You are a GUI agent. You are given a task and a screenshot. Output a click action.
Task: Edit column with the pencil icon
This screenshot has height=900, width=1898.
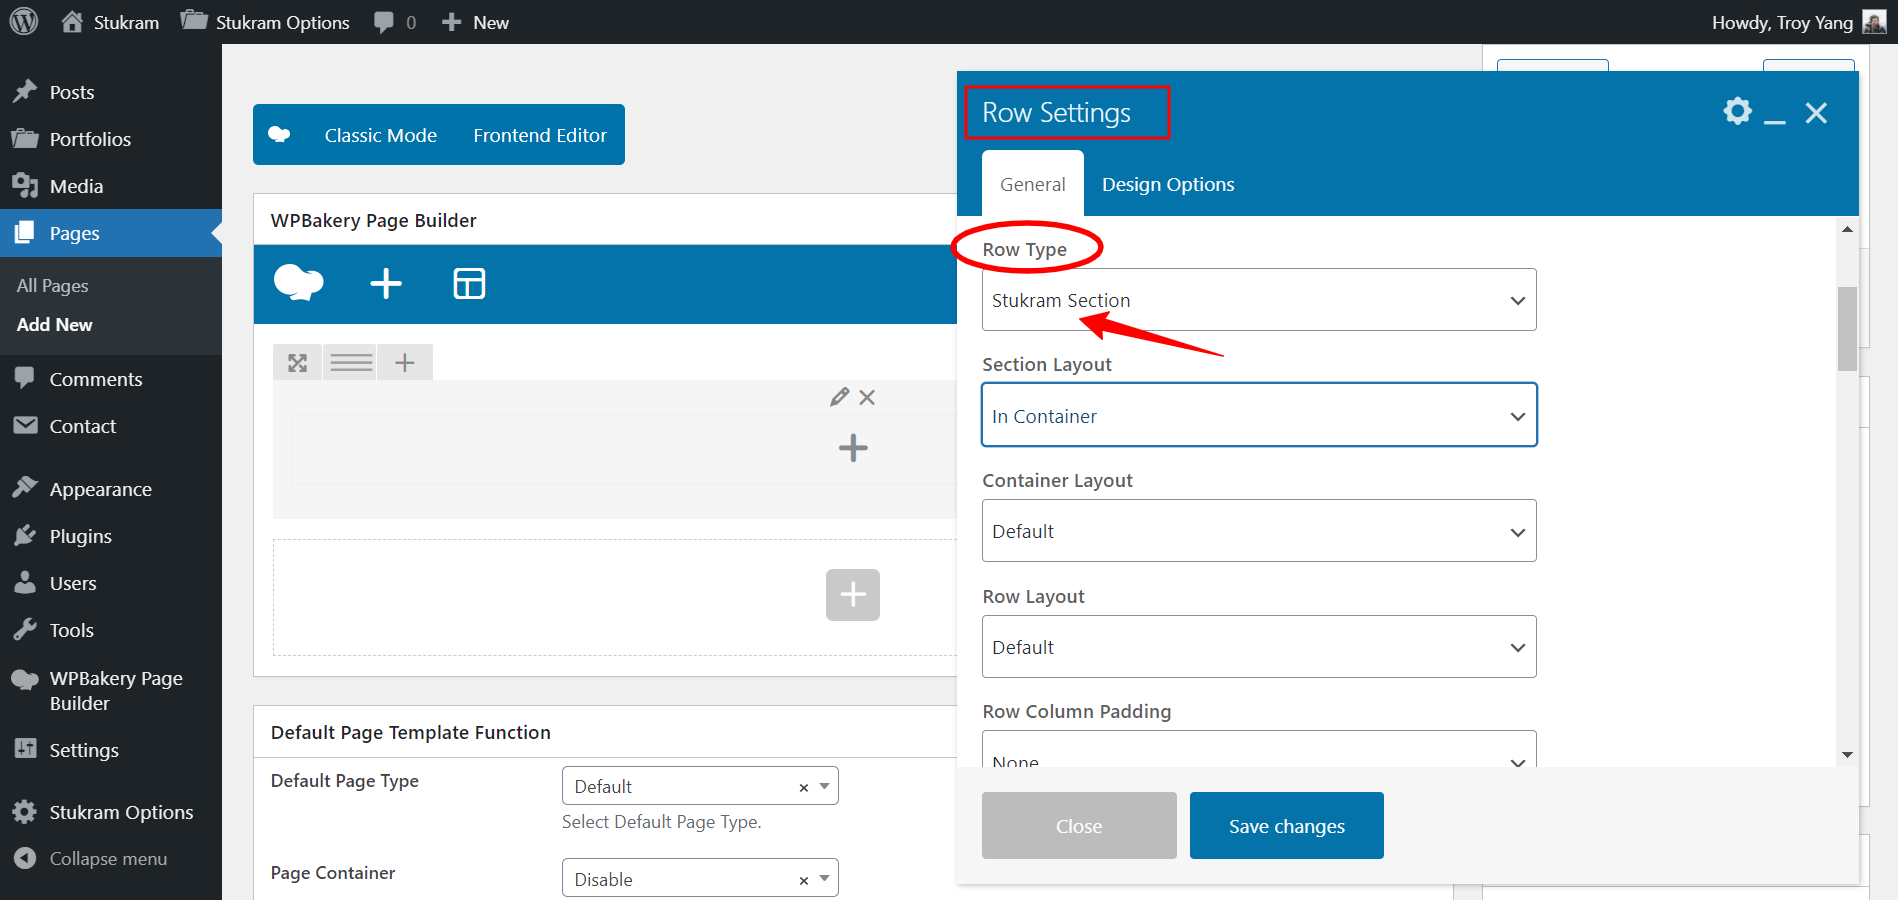click(839, 397)
